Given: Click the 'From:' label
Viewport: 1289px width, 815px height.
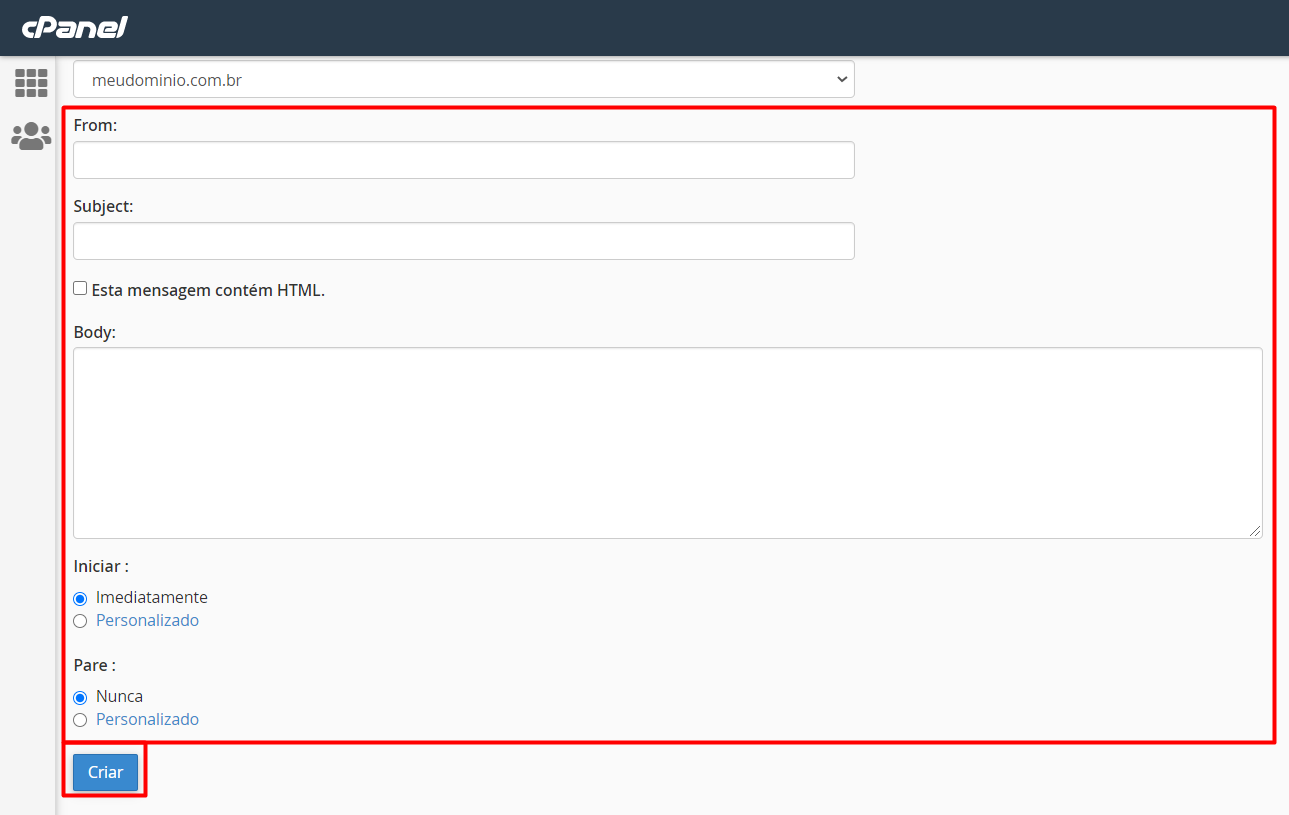Looking at the screenshot, I should click(x=96, y=125).
